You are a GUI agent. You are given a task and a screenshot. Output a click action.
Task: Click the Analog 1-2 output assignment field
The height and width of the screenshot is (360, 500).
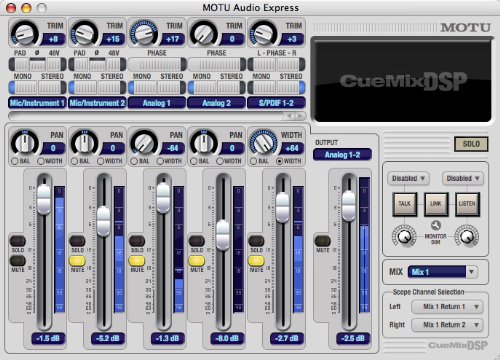click(x=342, y=155)
